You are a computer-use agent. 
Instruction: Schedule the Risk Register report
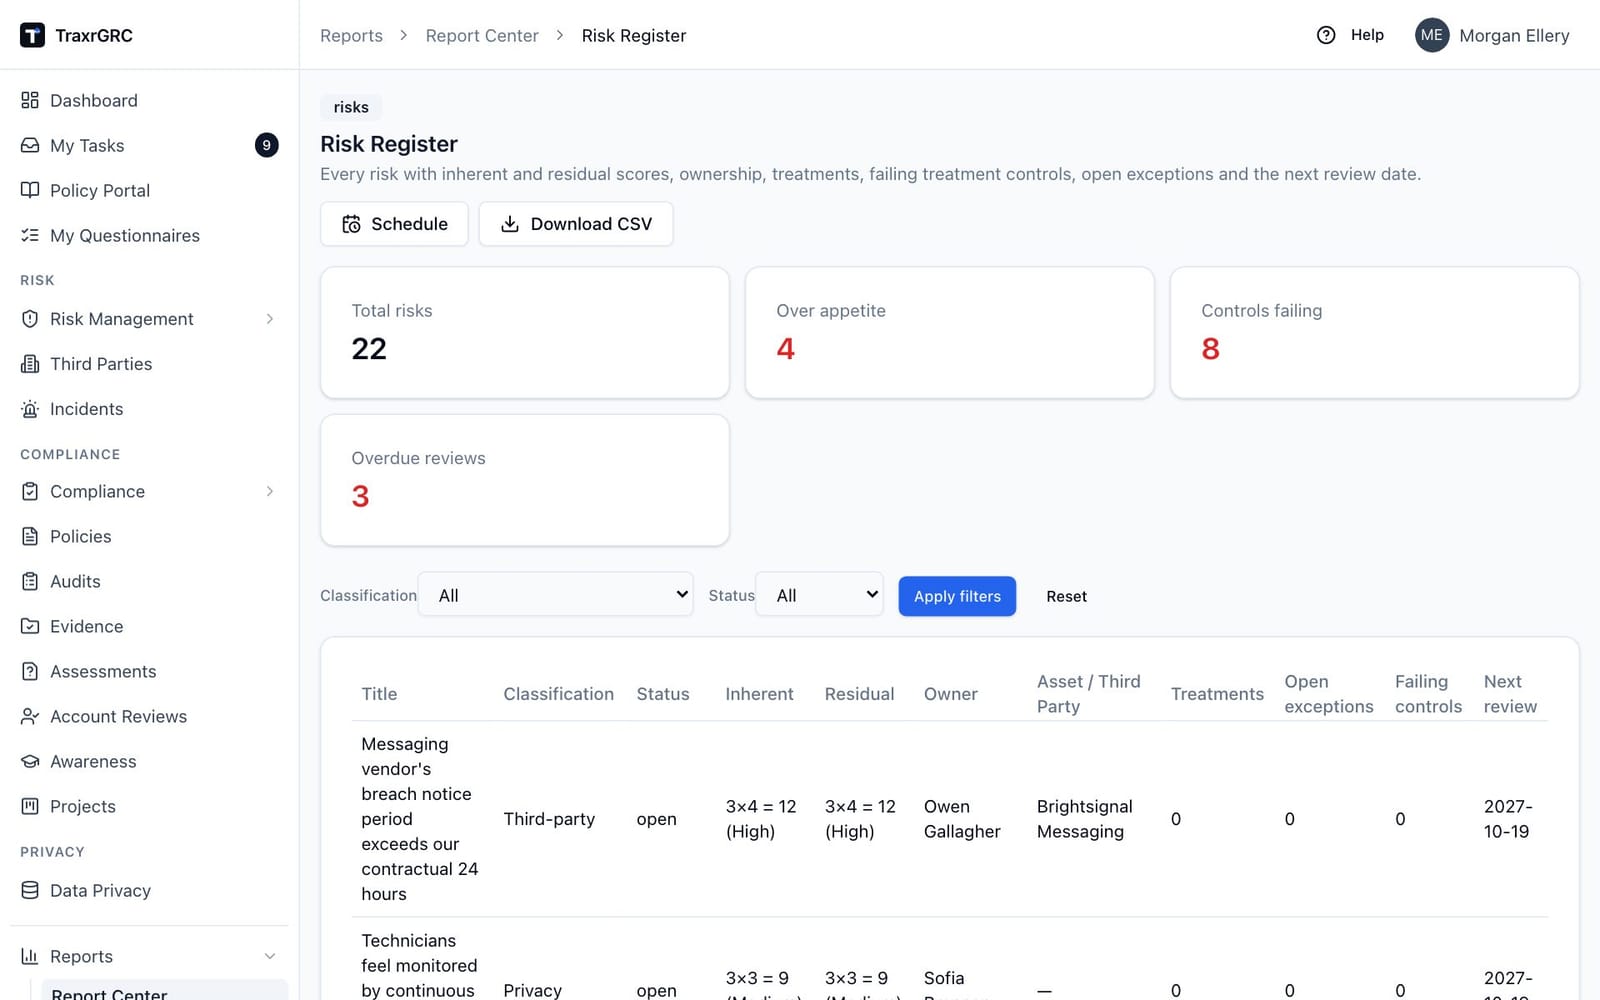(394, 224)
